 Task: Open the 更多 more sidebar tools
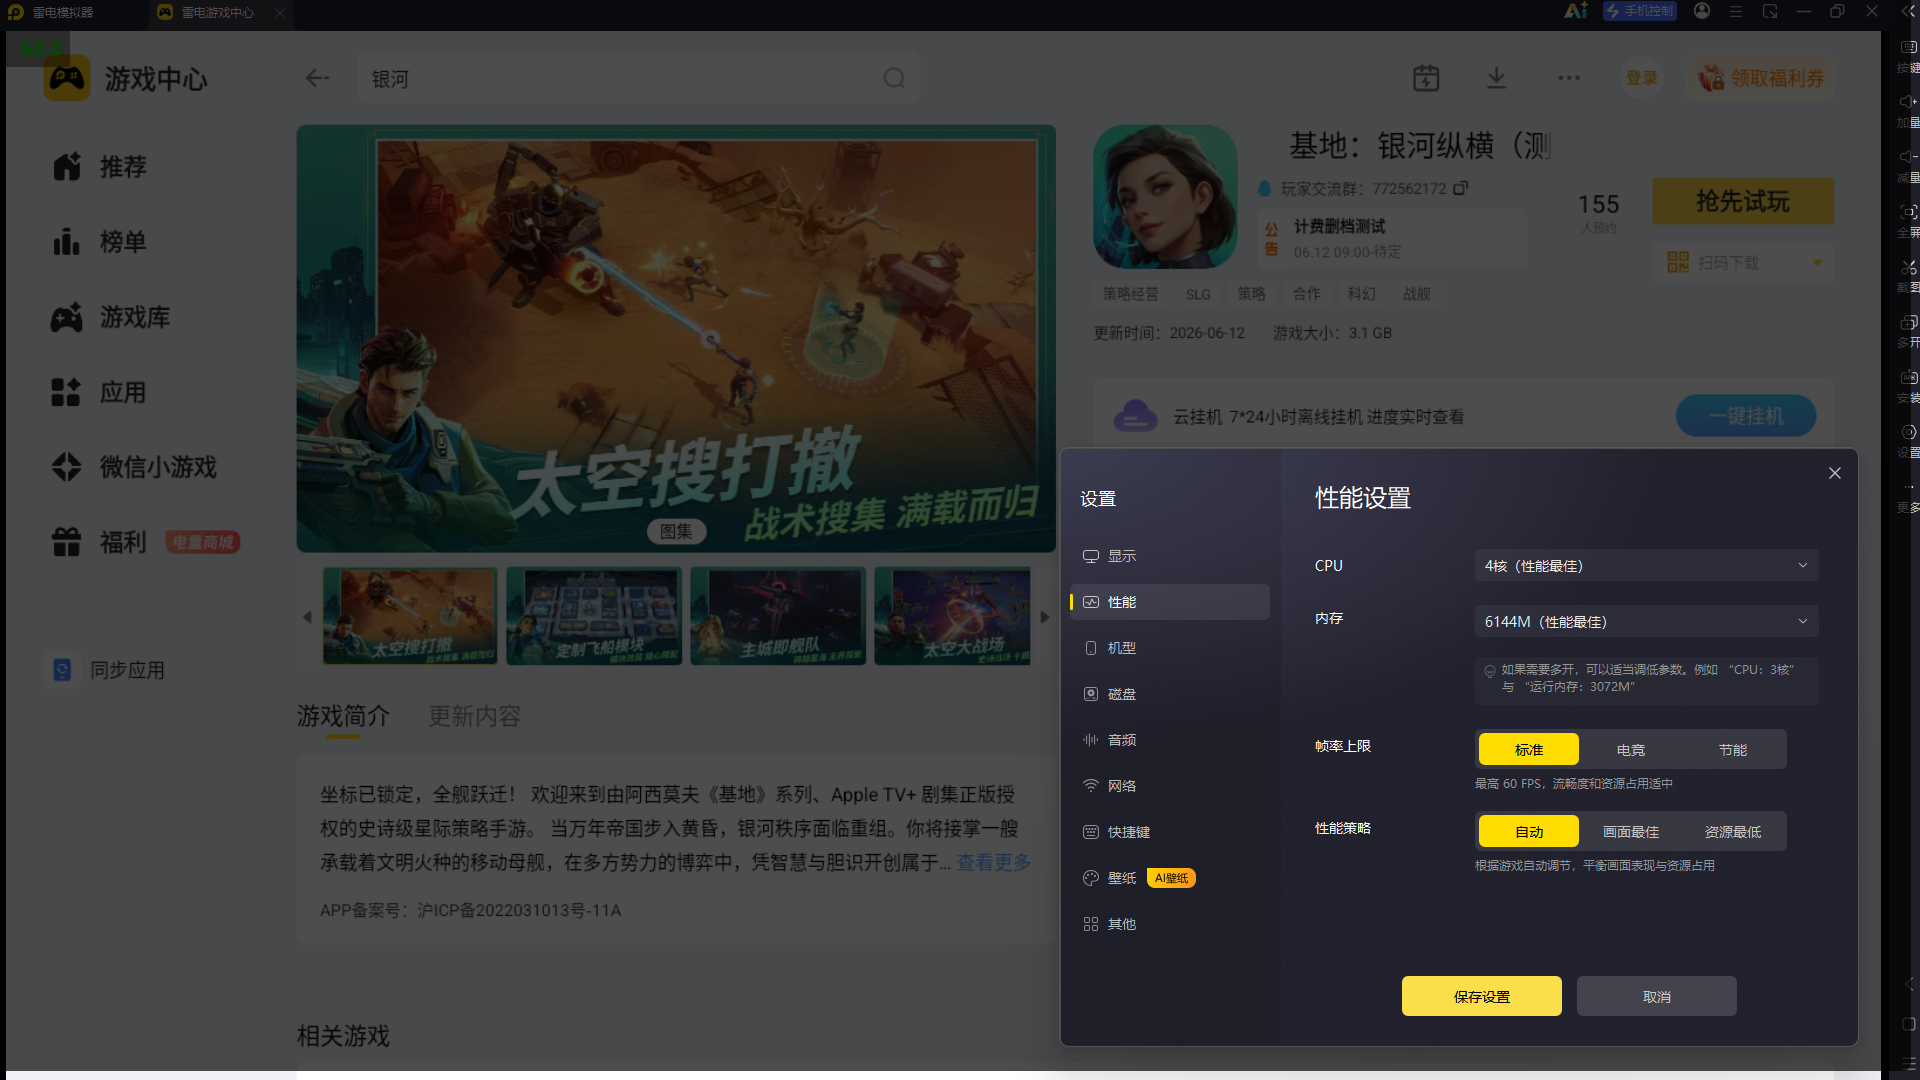coord(1908,496)
